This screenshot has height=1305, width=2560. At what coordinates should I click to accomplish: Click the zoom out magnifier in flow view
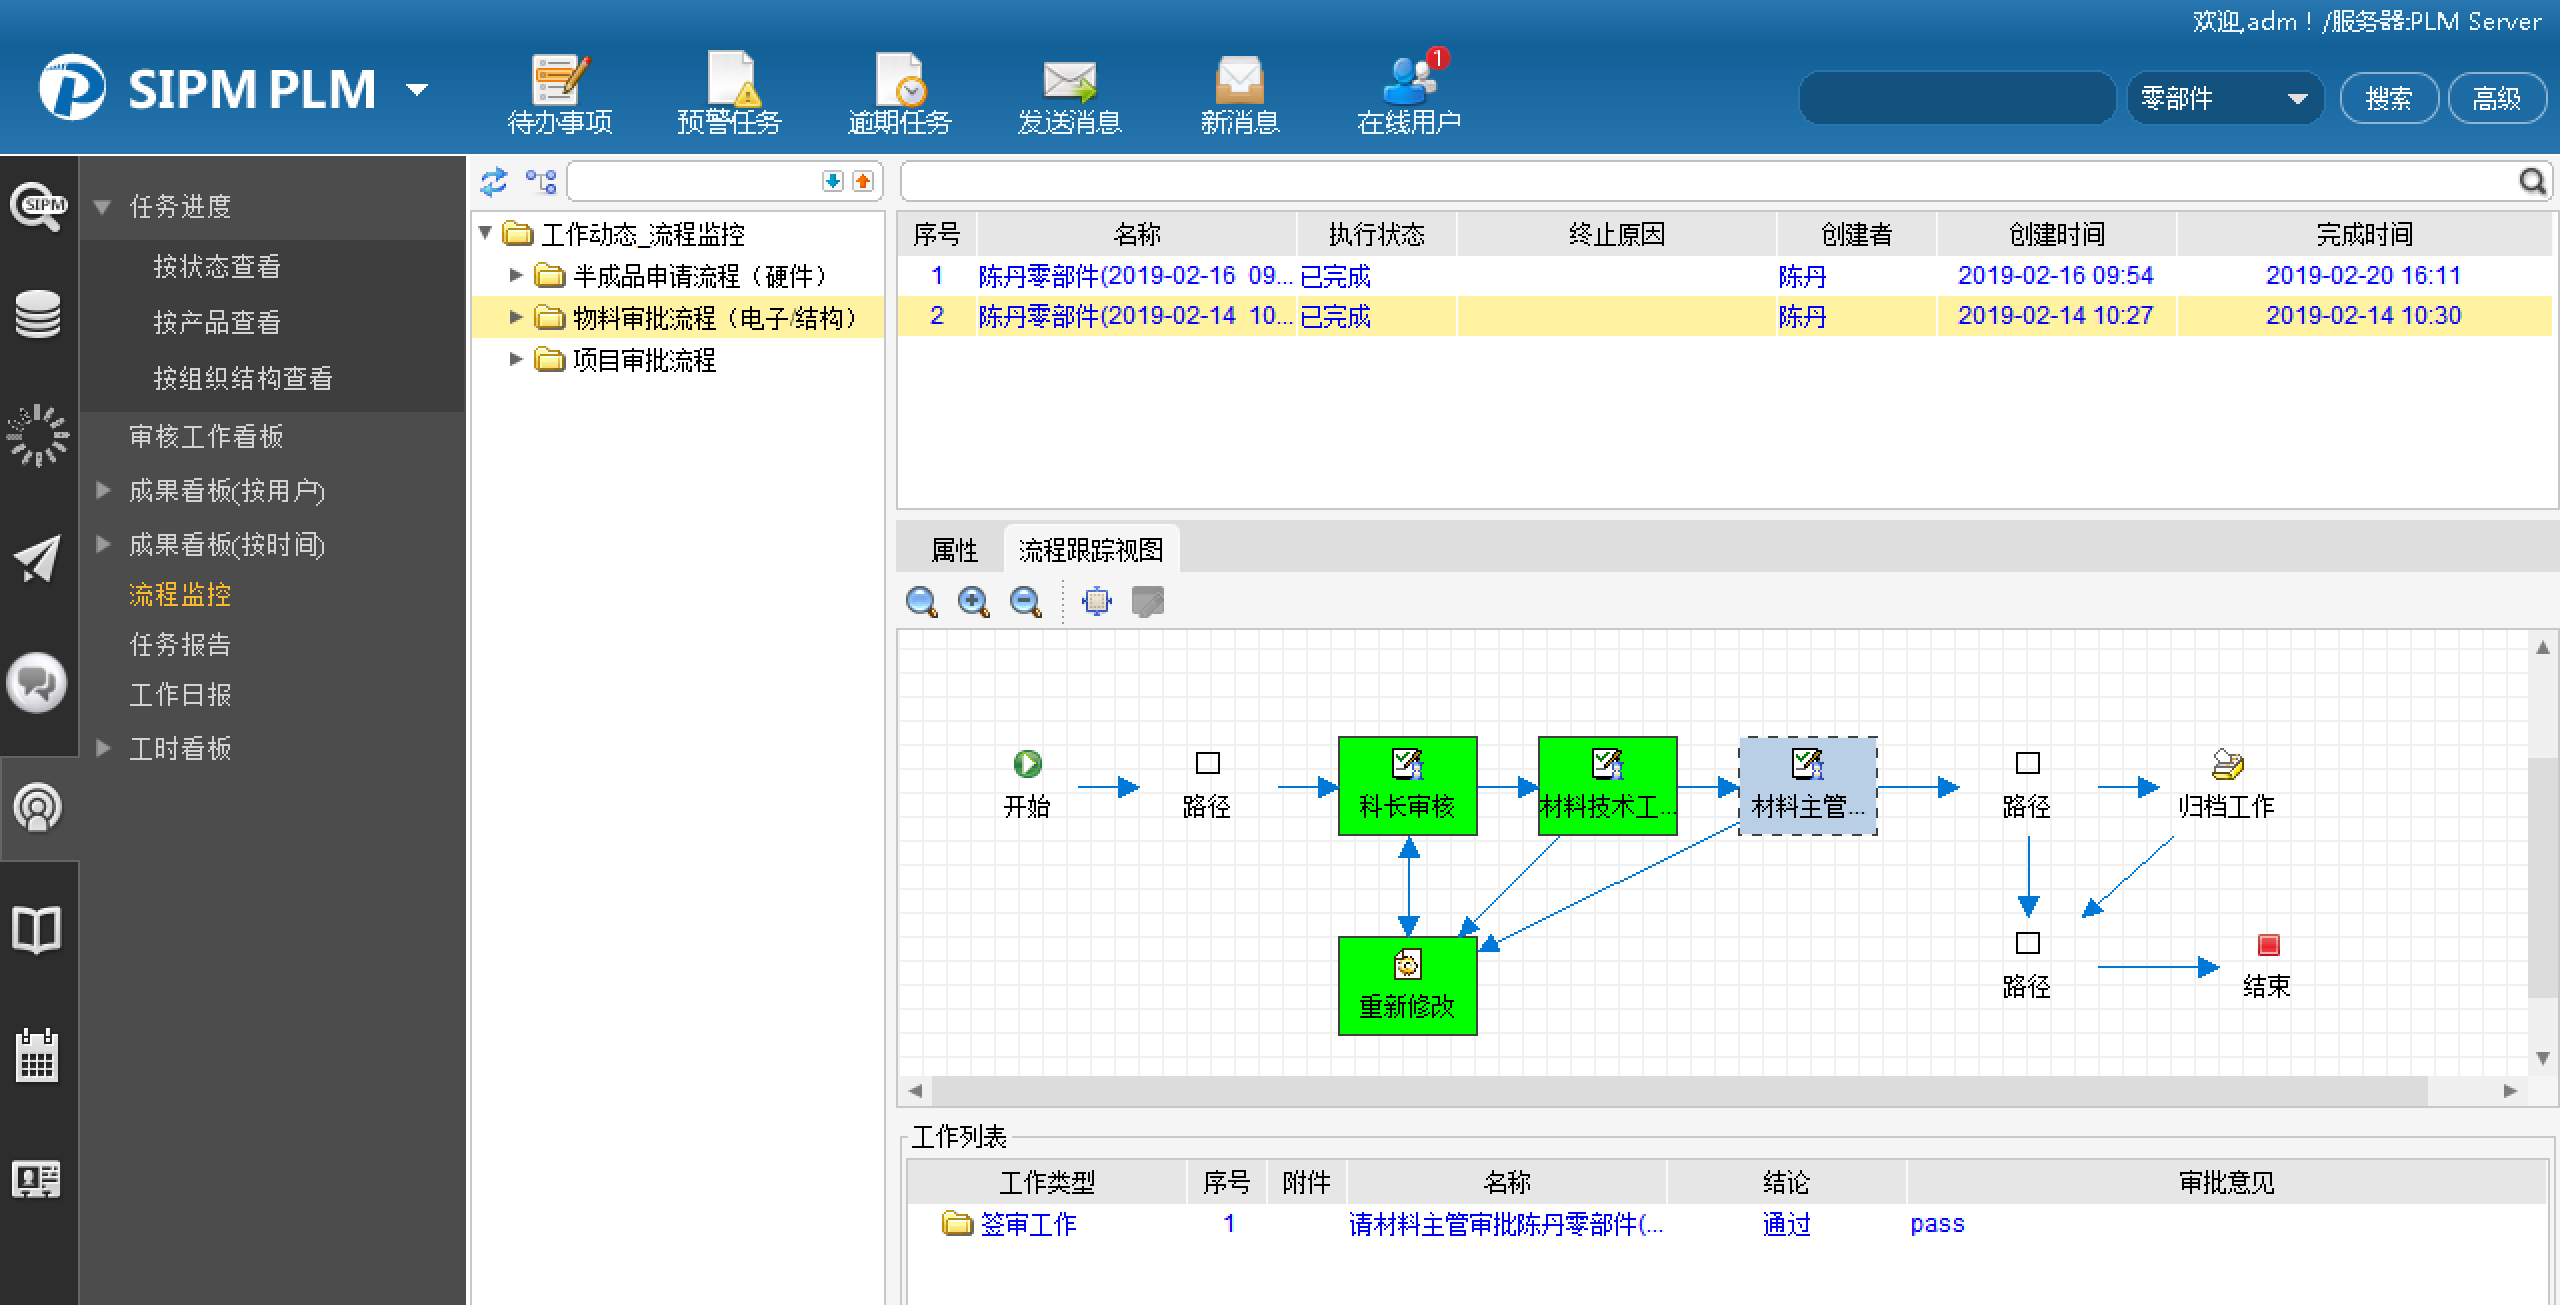pos(1025,602)
